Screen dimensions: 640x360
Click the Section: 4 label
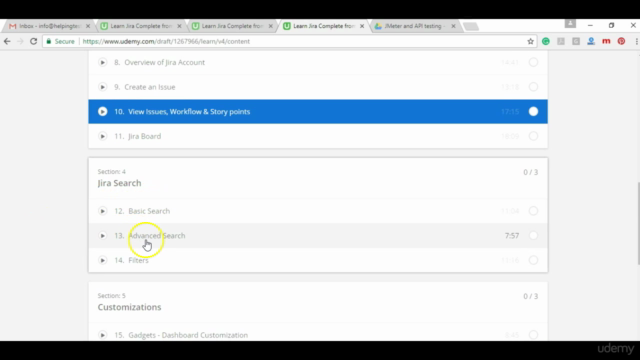[x=111, y=172]
